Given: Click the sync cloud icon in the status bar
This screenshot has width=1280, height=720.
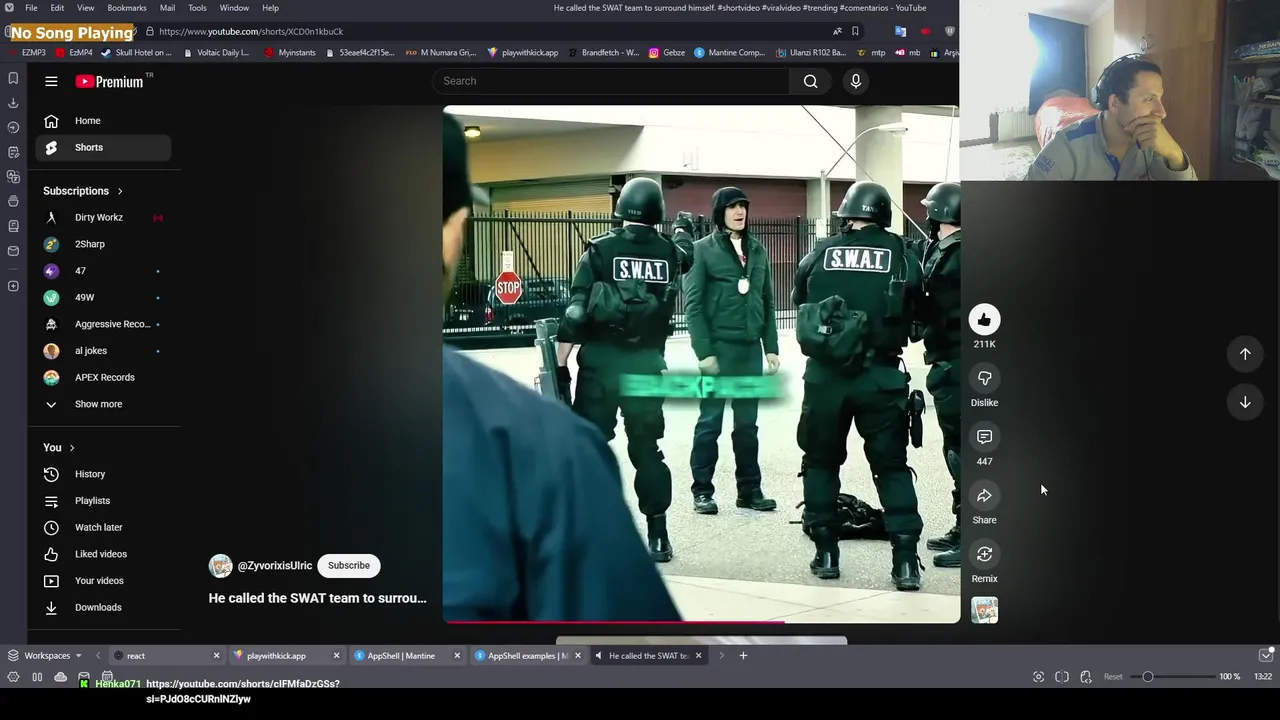Looking at the screenshot, I should (60, 677).
